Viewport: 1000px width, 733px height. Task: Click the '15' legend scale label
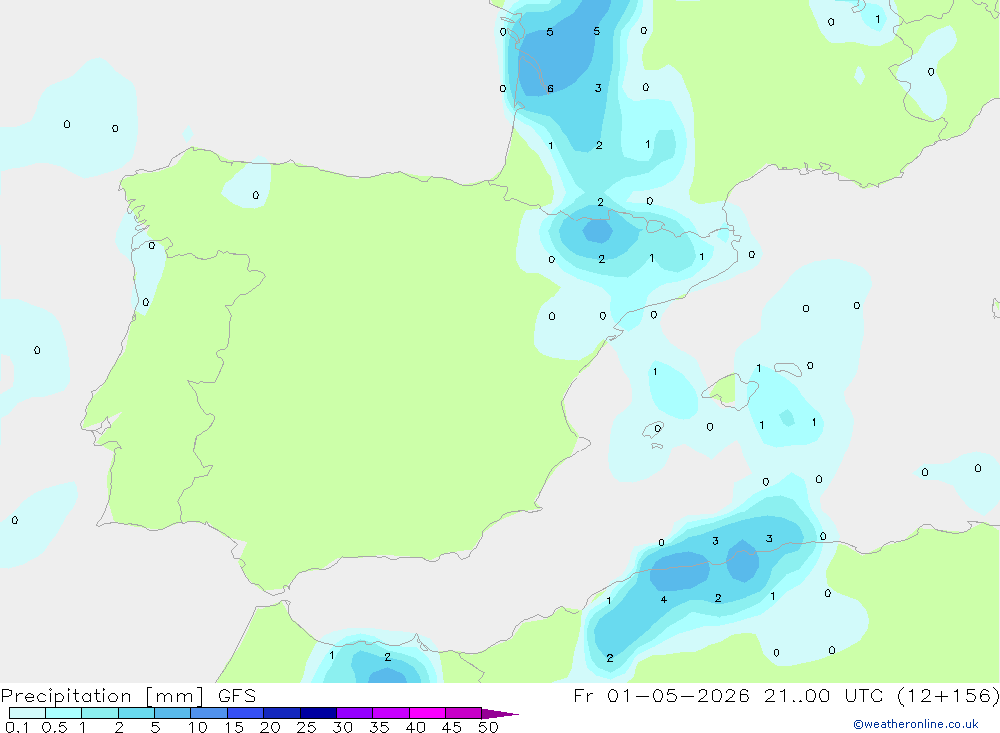tap(234, 727)
